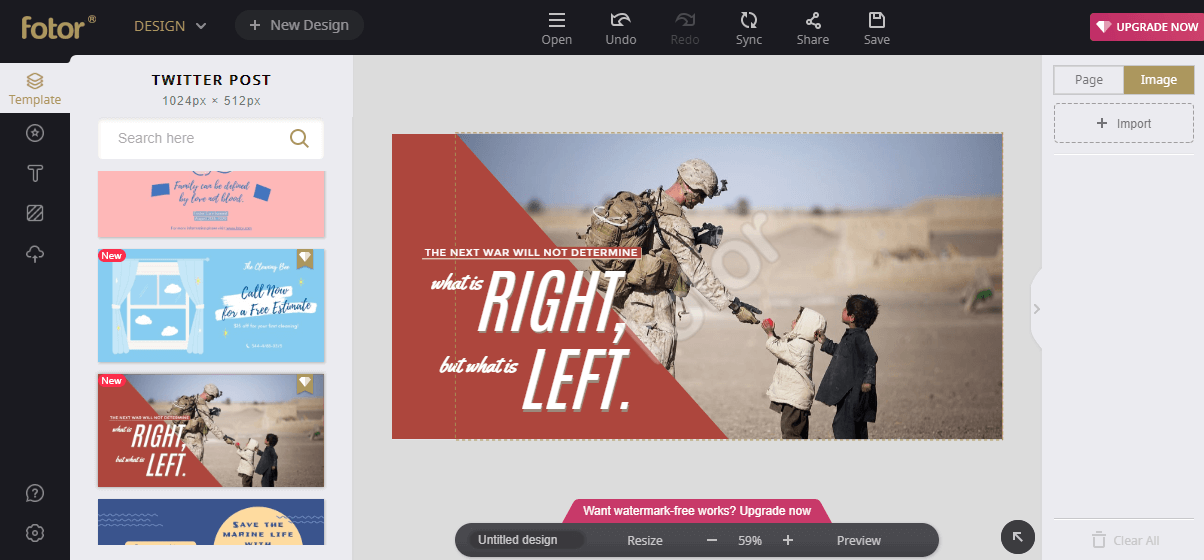The width and height of the screenshot is (1204, 560).
Task: Open the Text tool in sidebar
Action: pos(35,173)
